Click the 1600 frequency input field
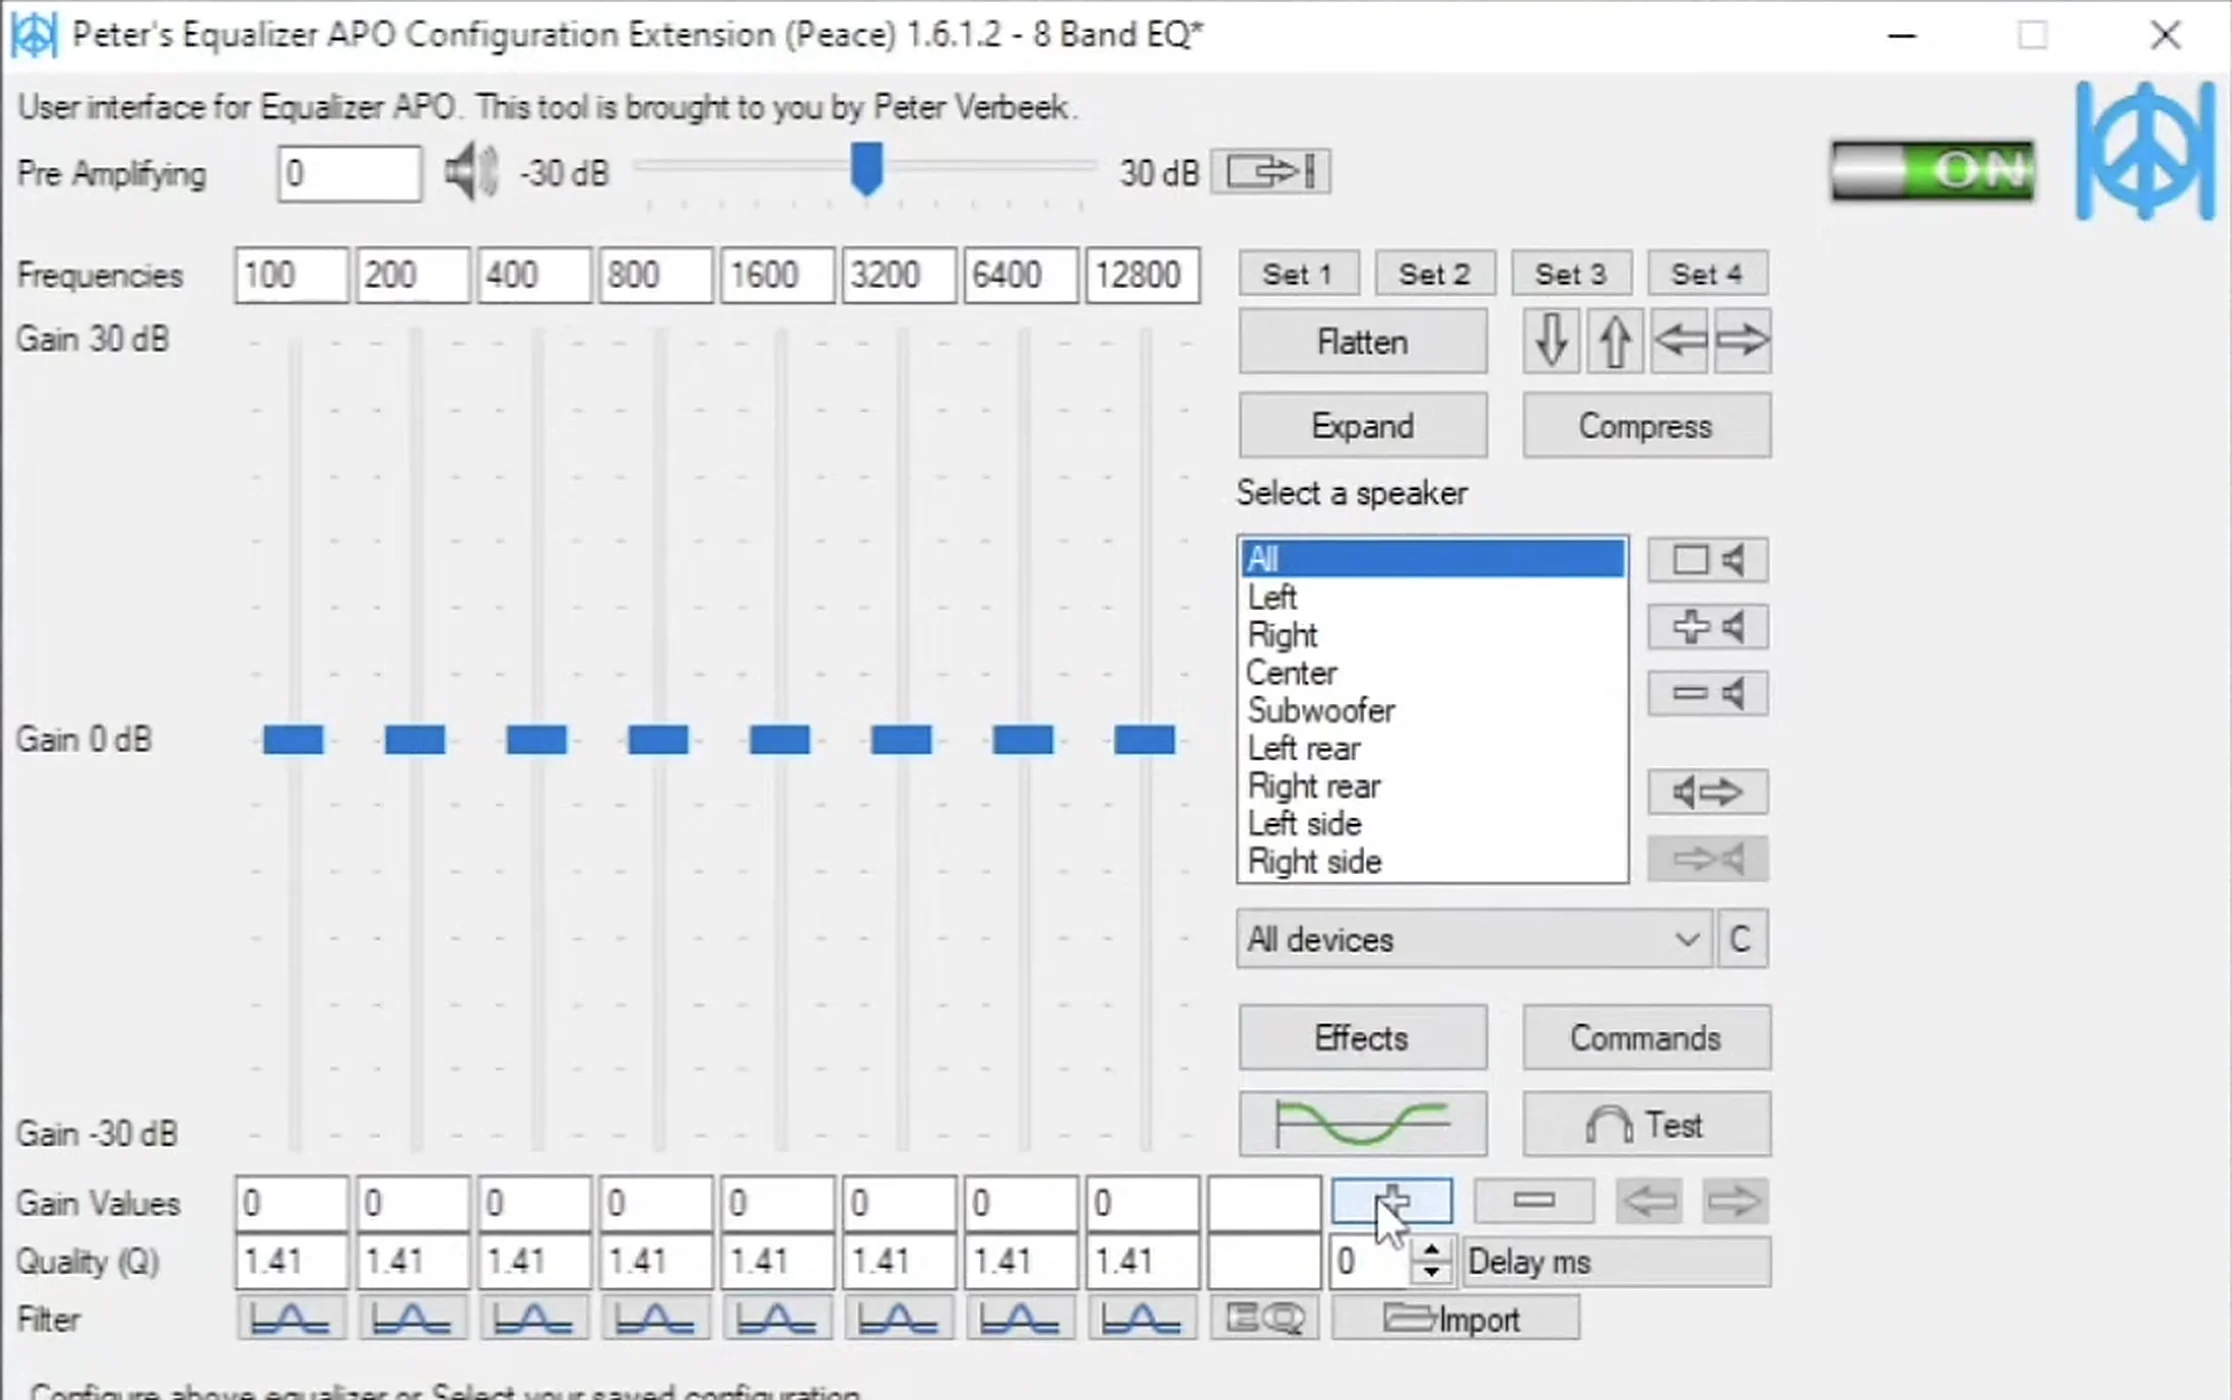The width and height of the screenshot is (2232, 1400). (777, 275)
